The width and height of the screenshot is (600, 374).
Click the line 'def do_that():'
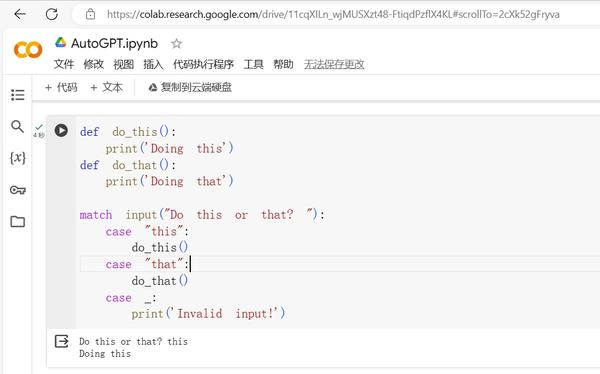coord(128,165)
